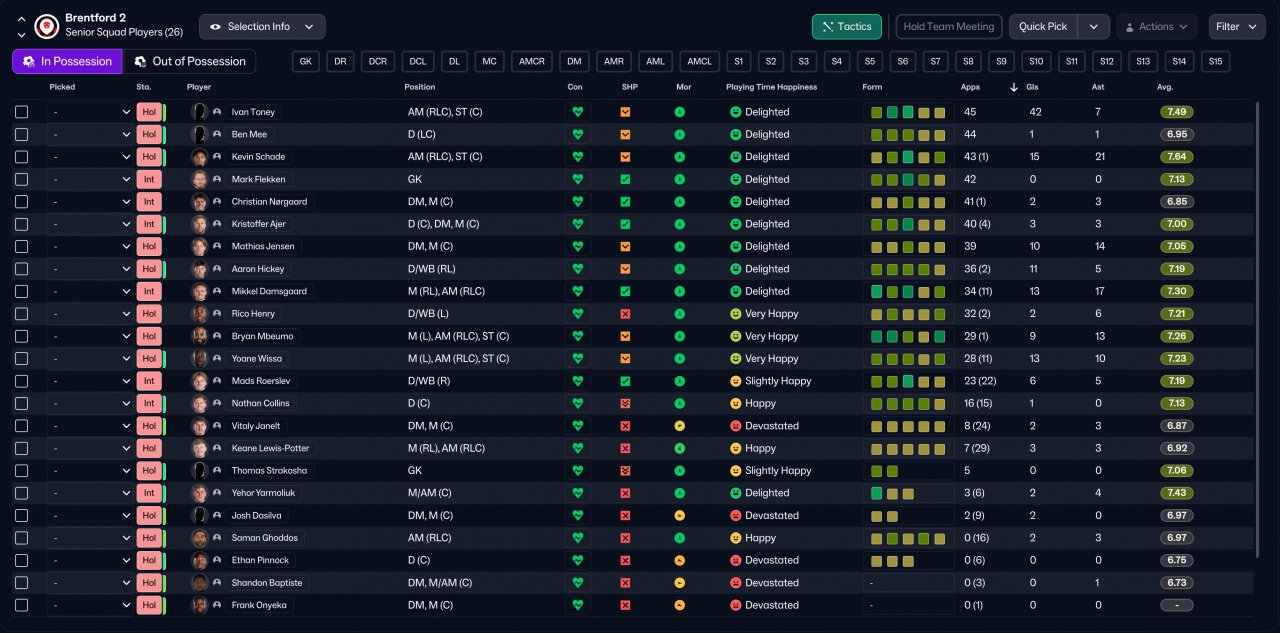Check the box for Frank Onyeka
Image resolution: width=1280 pixels, height=633 pixels.
coord(22,605)
